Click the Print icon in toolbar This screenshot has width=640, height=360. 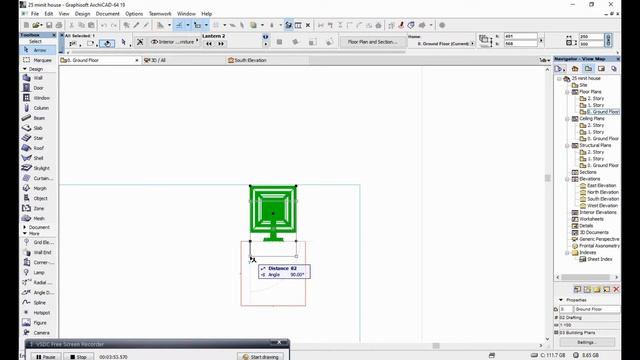[59, 25]
